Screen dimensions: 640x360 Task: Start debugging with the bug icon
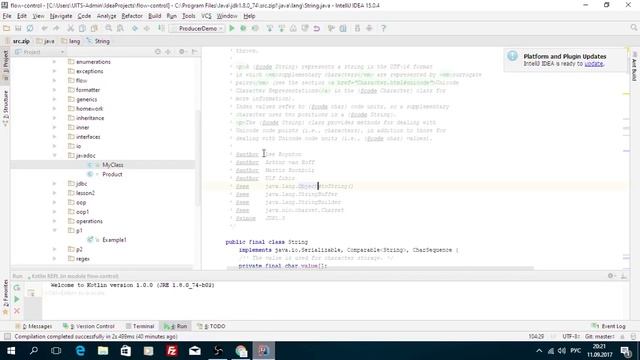[243, 28]
